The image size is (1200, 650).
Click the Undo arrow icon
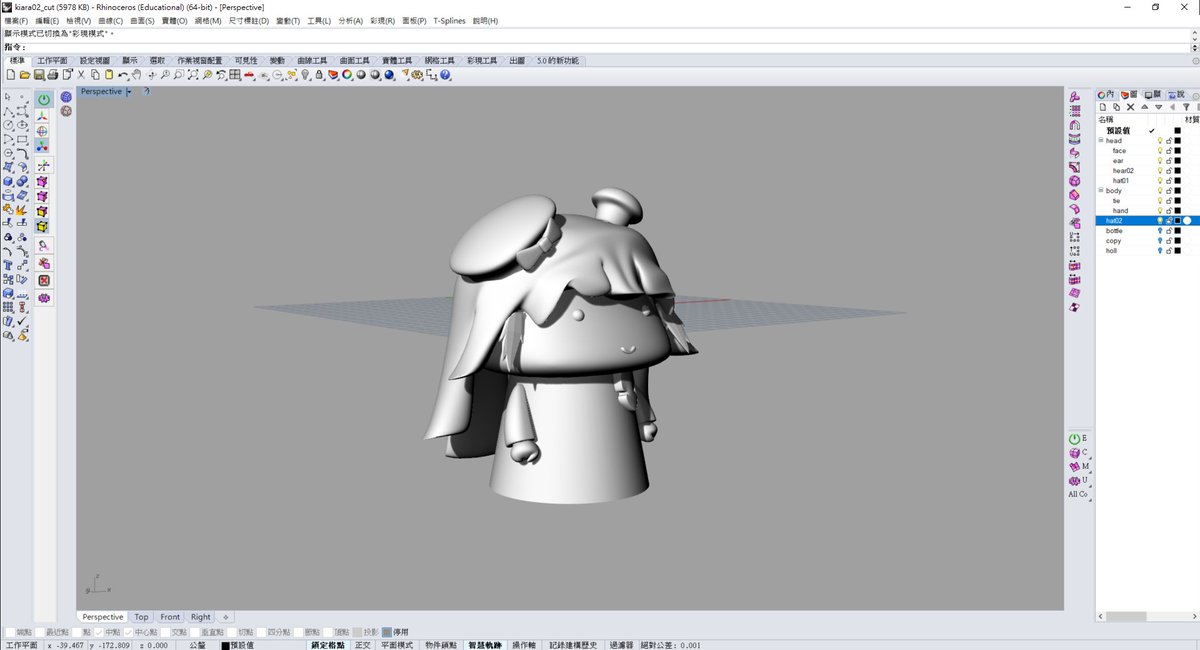point(123,74)
